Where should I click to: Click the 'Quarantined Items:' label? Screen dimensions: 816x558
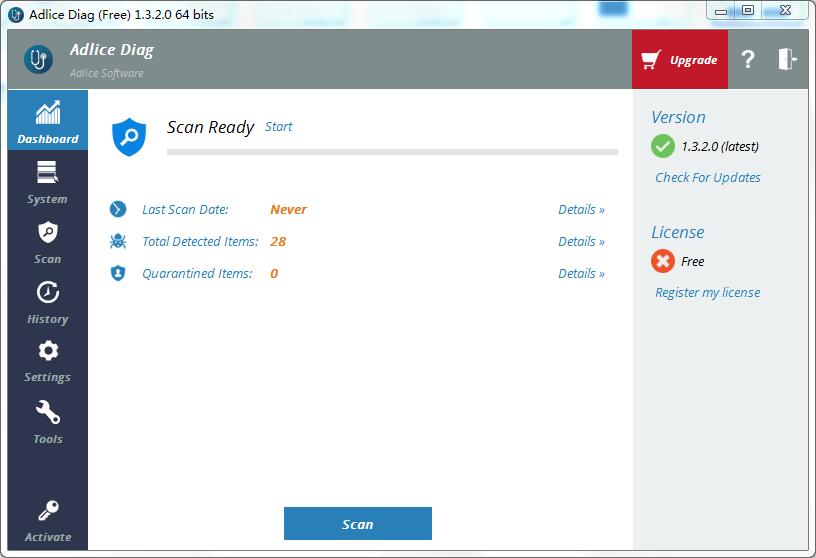[x=197, y=273]
